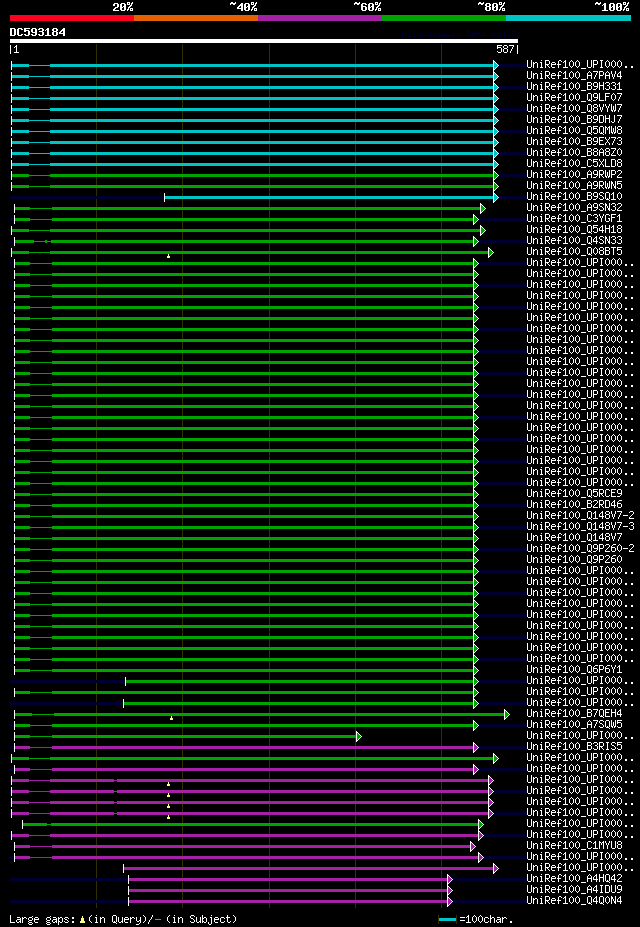640x927 pixels.
Task: Click the green arrowhead ending the B7QEH4 alignment
Action: tap(506, 714)
